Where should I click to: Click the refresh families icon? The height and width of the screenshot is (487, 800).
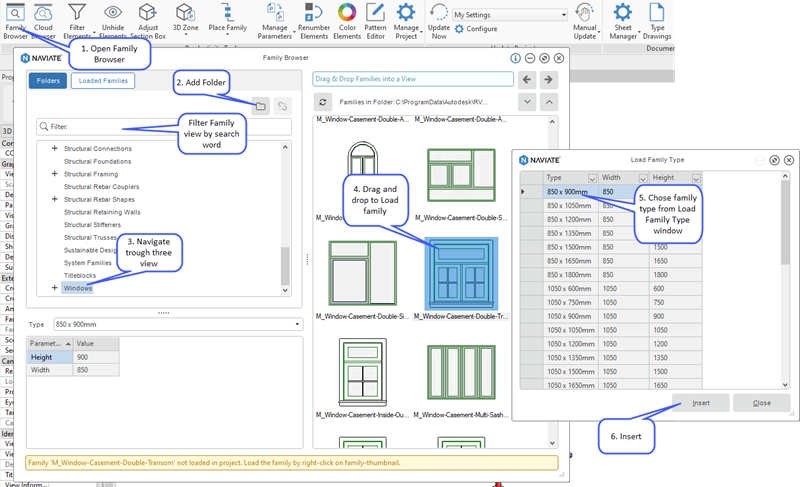click(x=323, y=102)
